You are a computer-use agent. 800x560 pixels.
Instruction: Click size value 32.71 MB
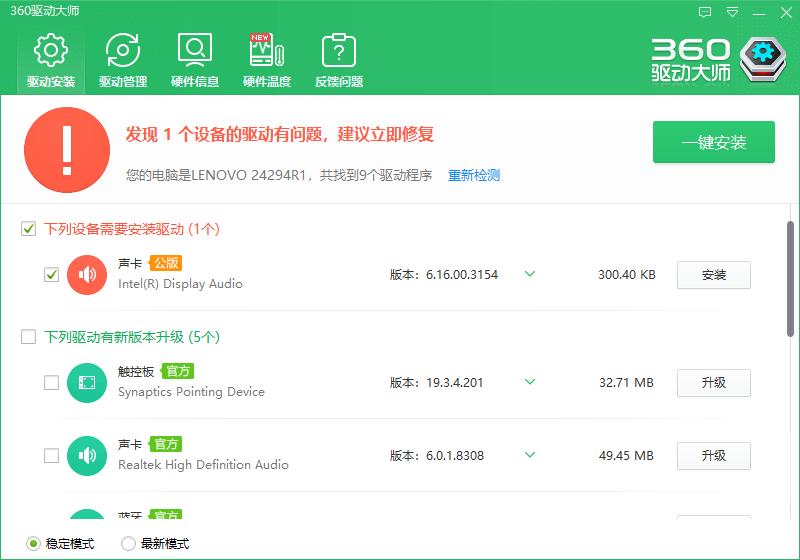click(x=626, y=383)
